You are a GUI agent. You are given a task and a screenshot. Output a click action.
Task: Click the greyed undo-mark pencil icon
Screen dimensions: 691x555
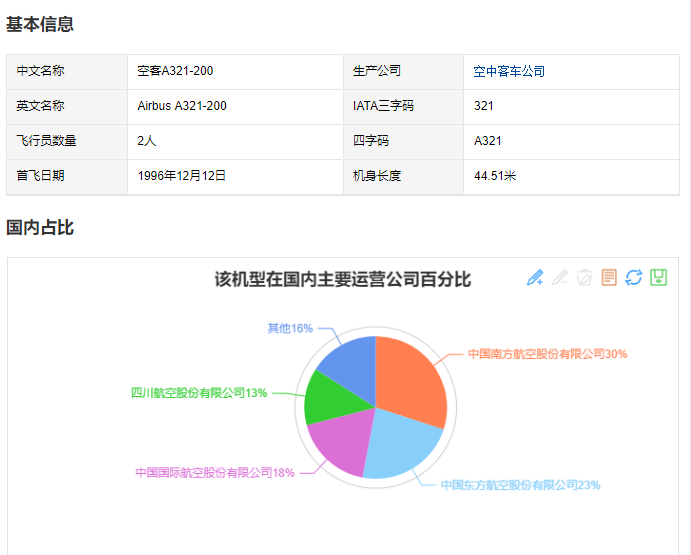[x=560, y=278]
